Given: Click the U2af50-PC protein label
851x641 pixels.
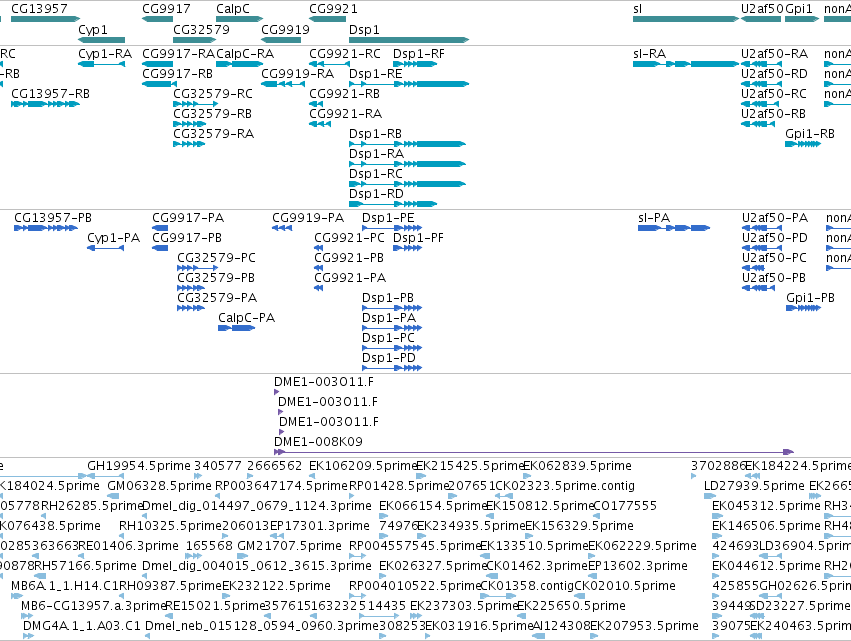Looking at the screenshot, I should [x=774, y=258].
